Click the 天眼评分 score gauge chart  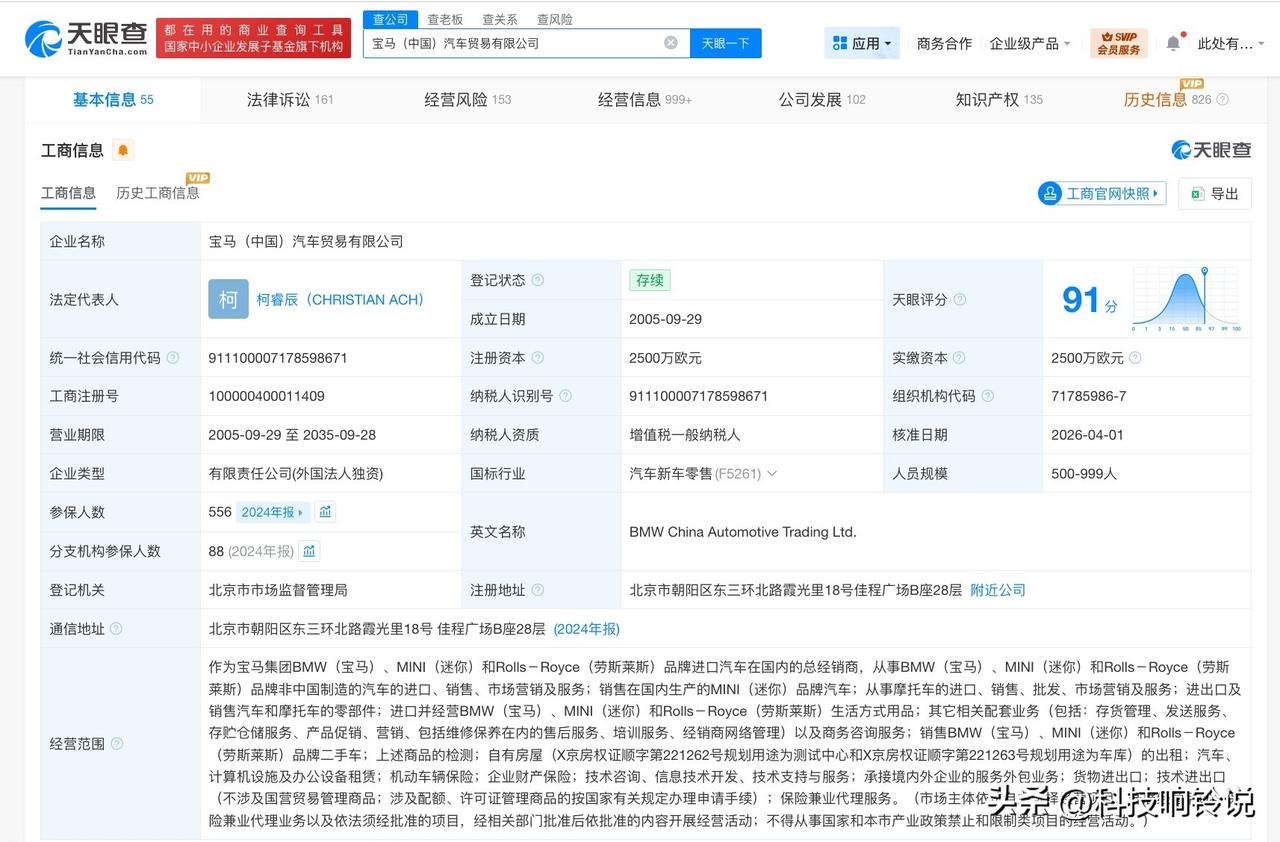(1186, 296)
